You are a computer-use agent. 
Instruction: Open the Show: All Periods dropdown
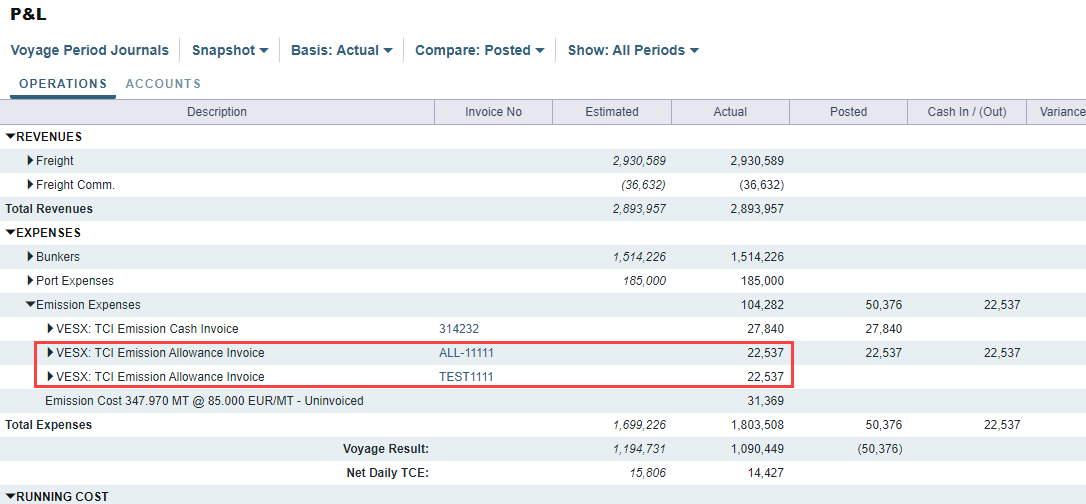[633, 50]
